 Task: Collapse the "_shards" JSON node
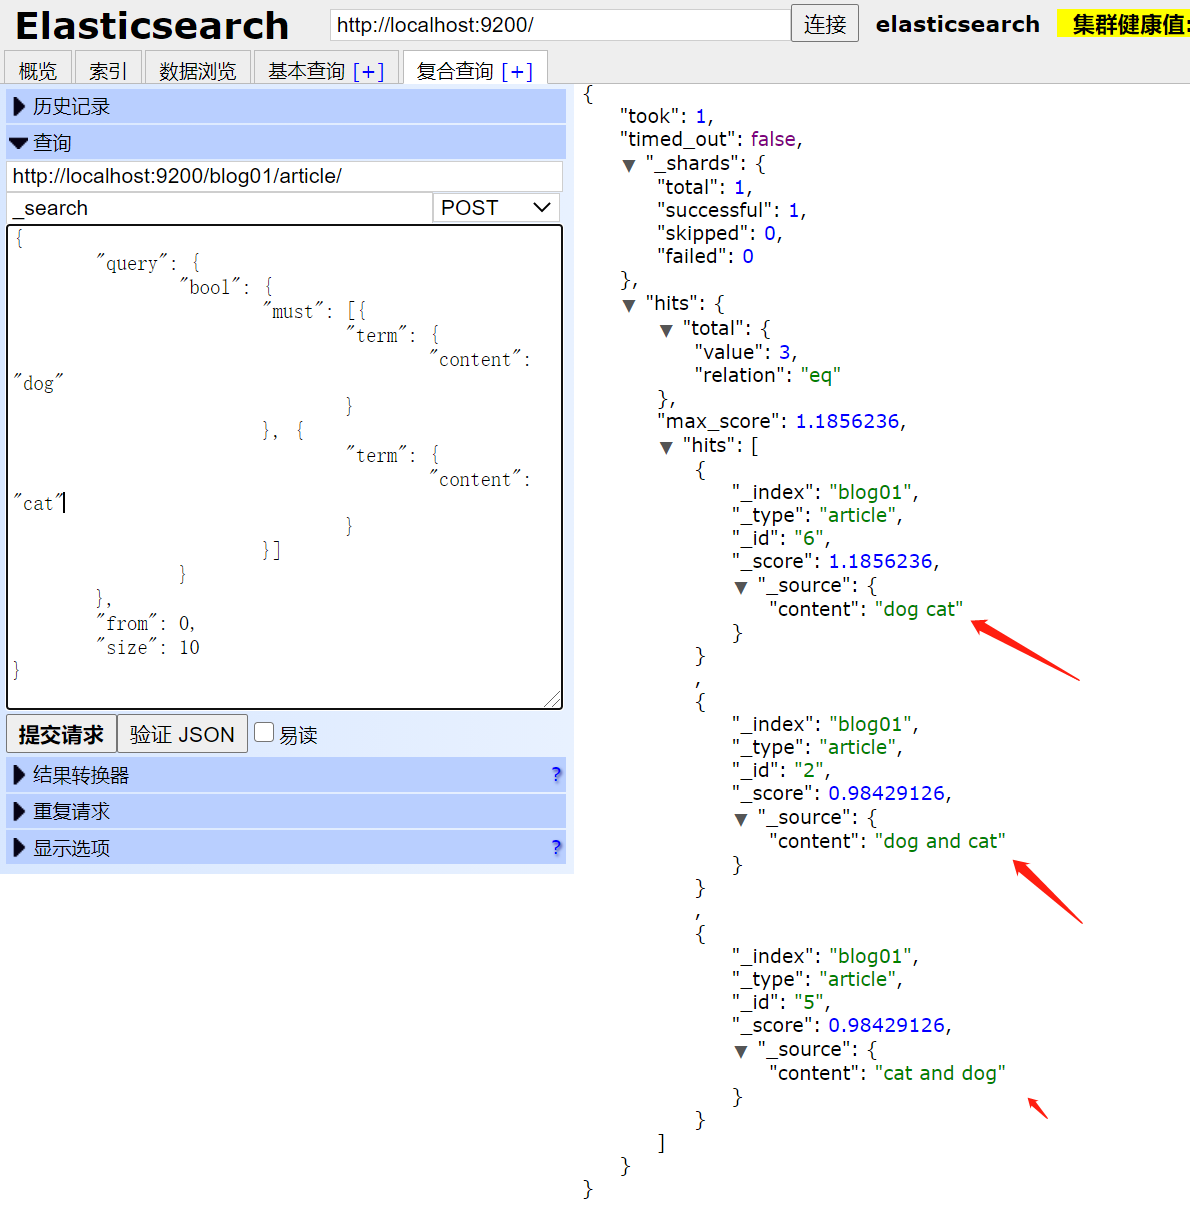click(629, 163)
